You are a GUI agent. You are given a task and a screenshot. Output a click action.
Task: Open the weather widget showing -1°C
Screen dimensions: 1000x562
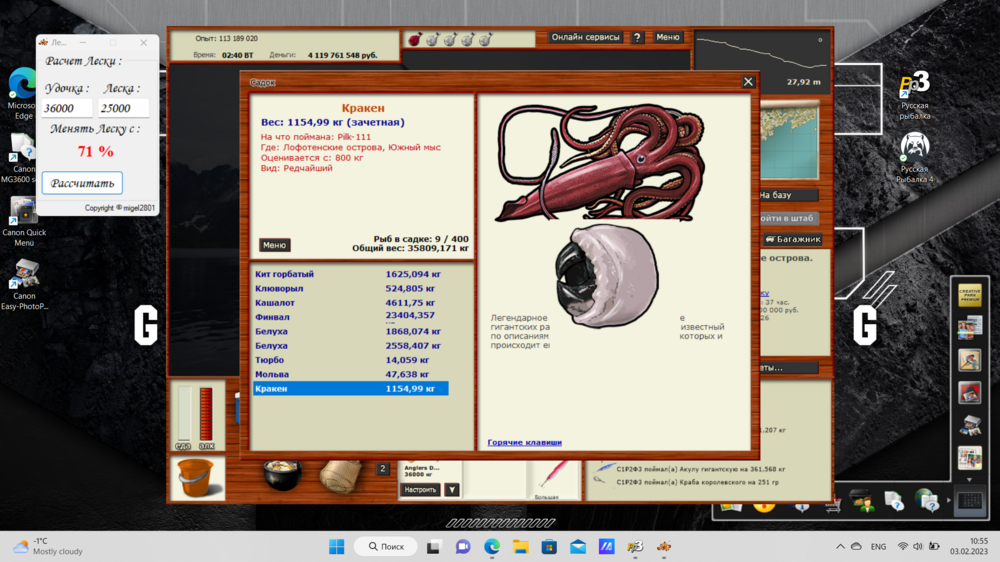[x=48, y=546]
